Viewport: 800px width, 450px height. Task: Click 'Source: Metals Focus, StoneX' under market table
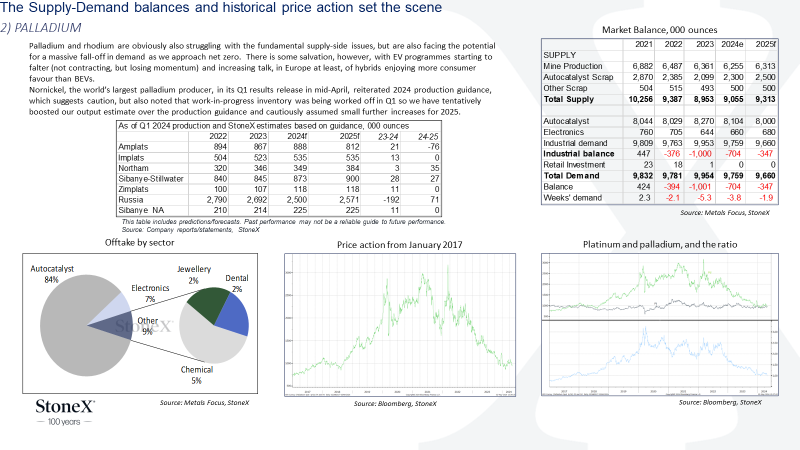(x=724, y=212)
